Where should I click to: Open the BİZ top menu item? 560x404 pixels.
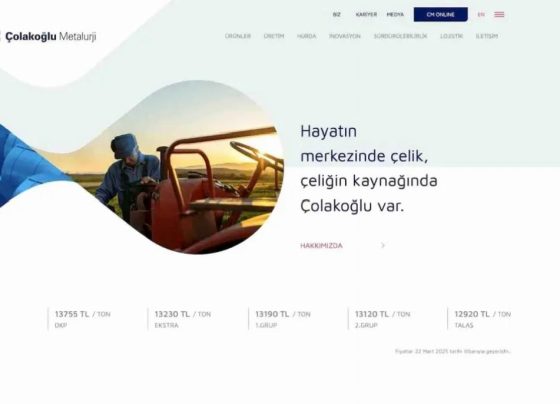pos(336,15)
